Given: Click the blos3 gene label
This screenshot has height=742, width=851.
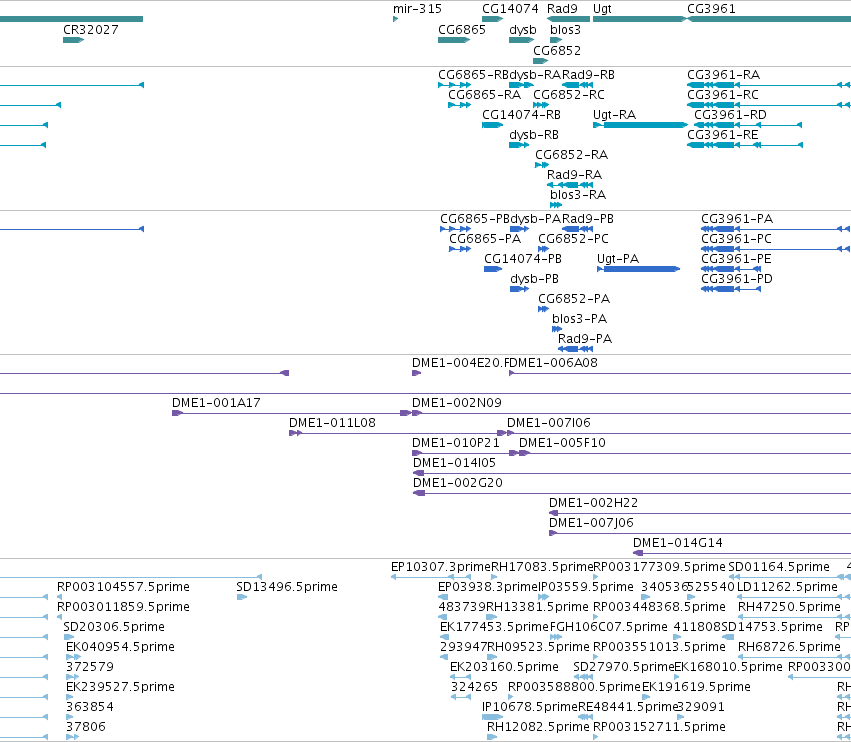Looking at the screenshot, I should [565, 29].
